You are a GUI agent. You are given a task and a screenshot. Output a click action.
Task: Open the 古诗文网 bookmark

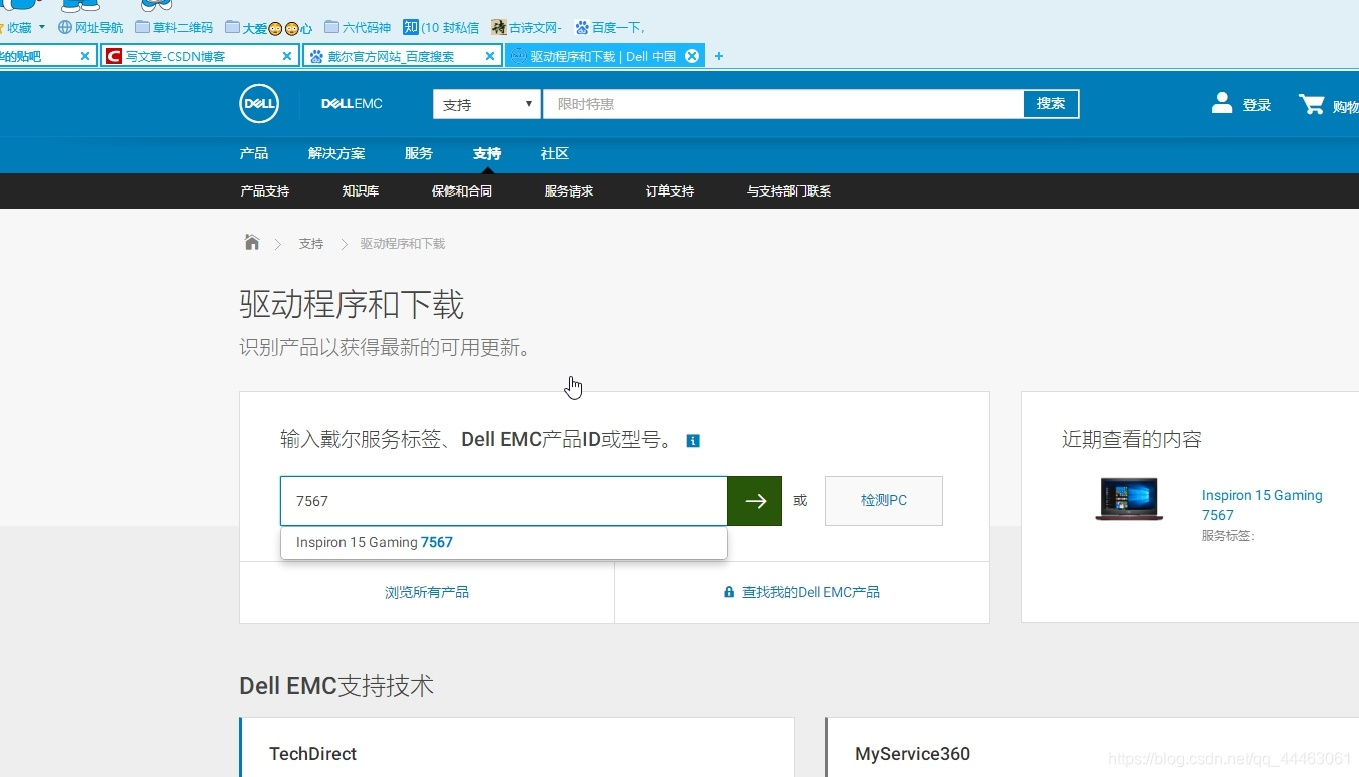[x=526, y=28]
